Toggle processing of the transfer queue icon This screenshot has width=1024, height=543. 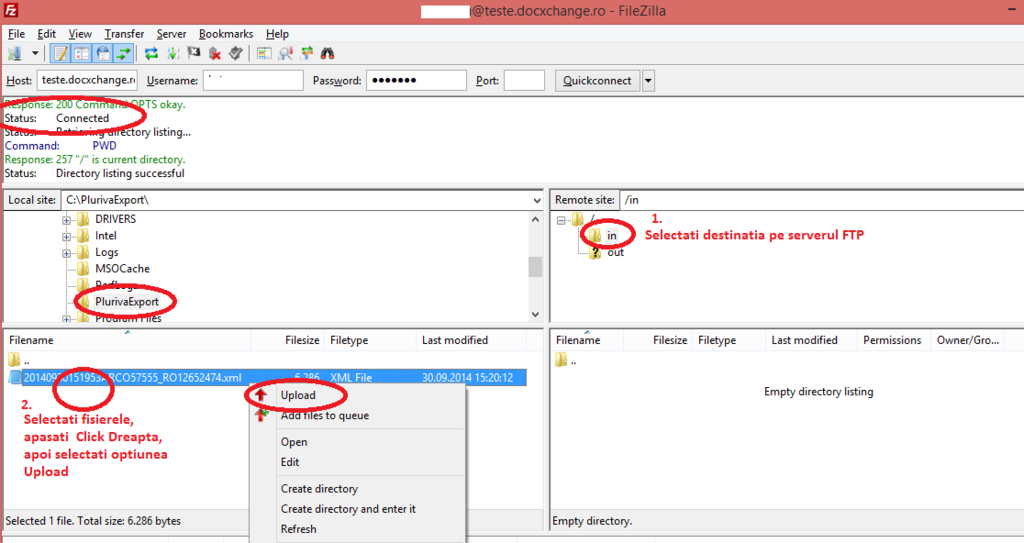pos(174,53)
